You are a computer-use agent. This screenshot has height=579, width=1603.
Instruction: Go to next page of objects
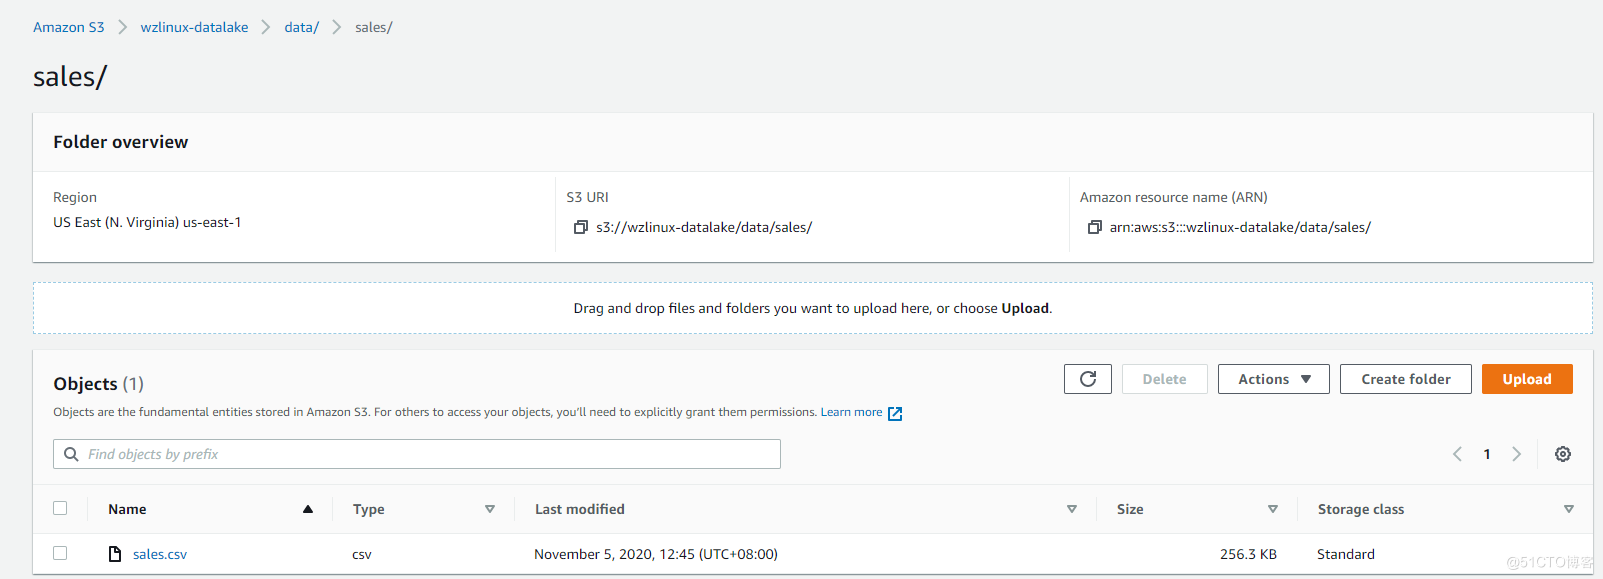(1516, 454)
